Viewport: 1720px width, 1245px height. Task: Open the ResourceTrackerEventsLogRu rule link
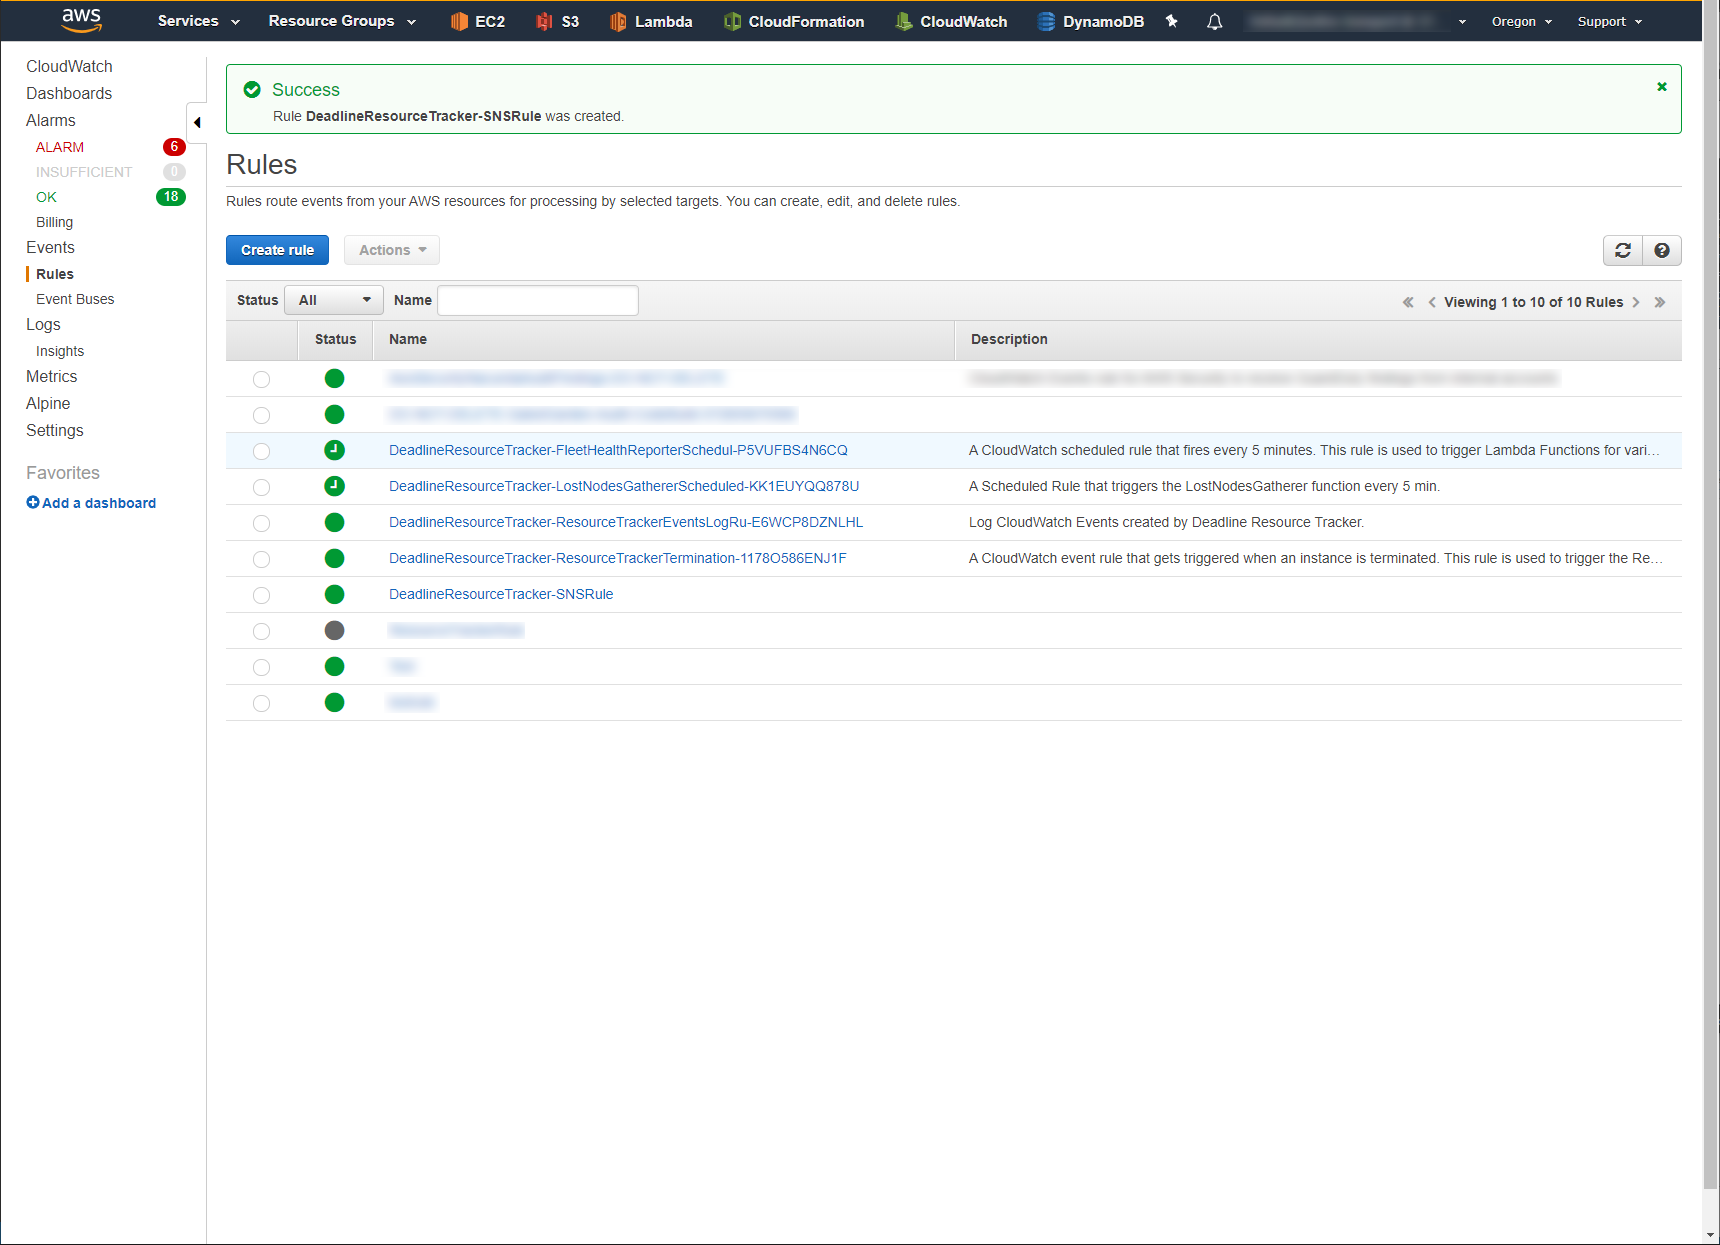[x=626, y=522]
